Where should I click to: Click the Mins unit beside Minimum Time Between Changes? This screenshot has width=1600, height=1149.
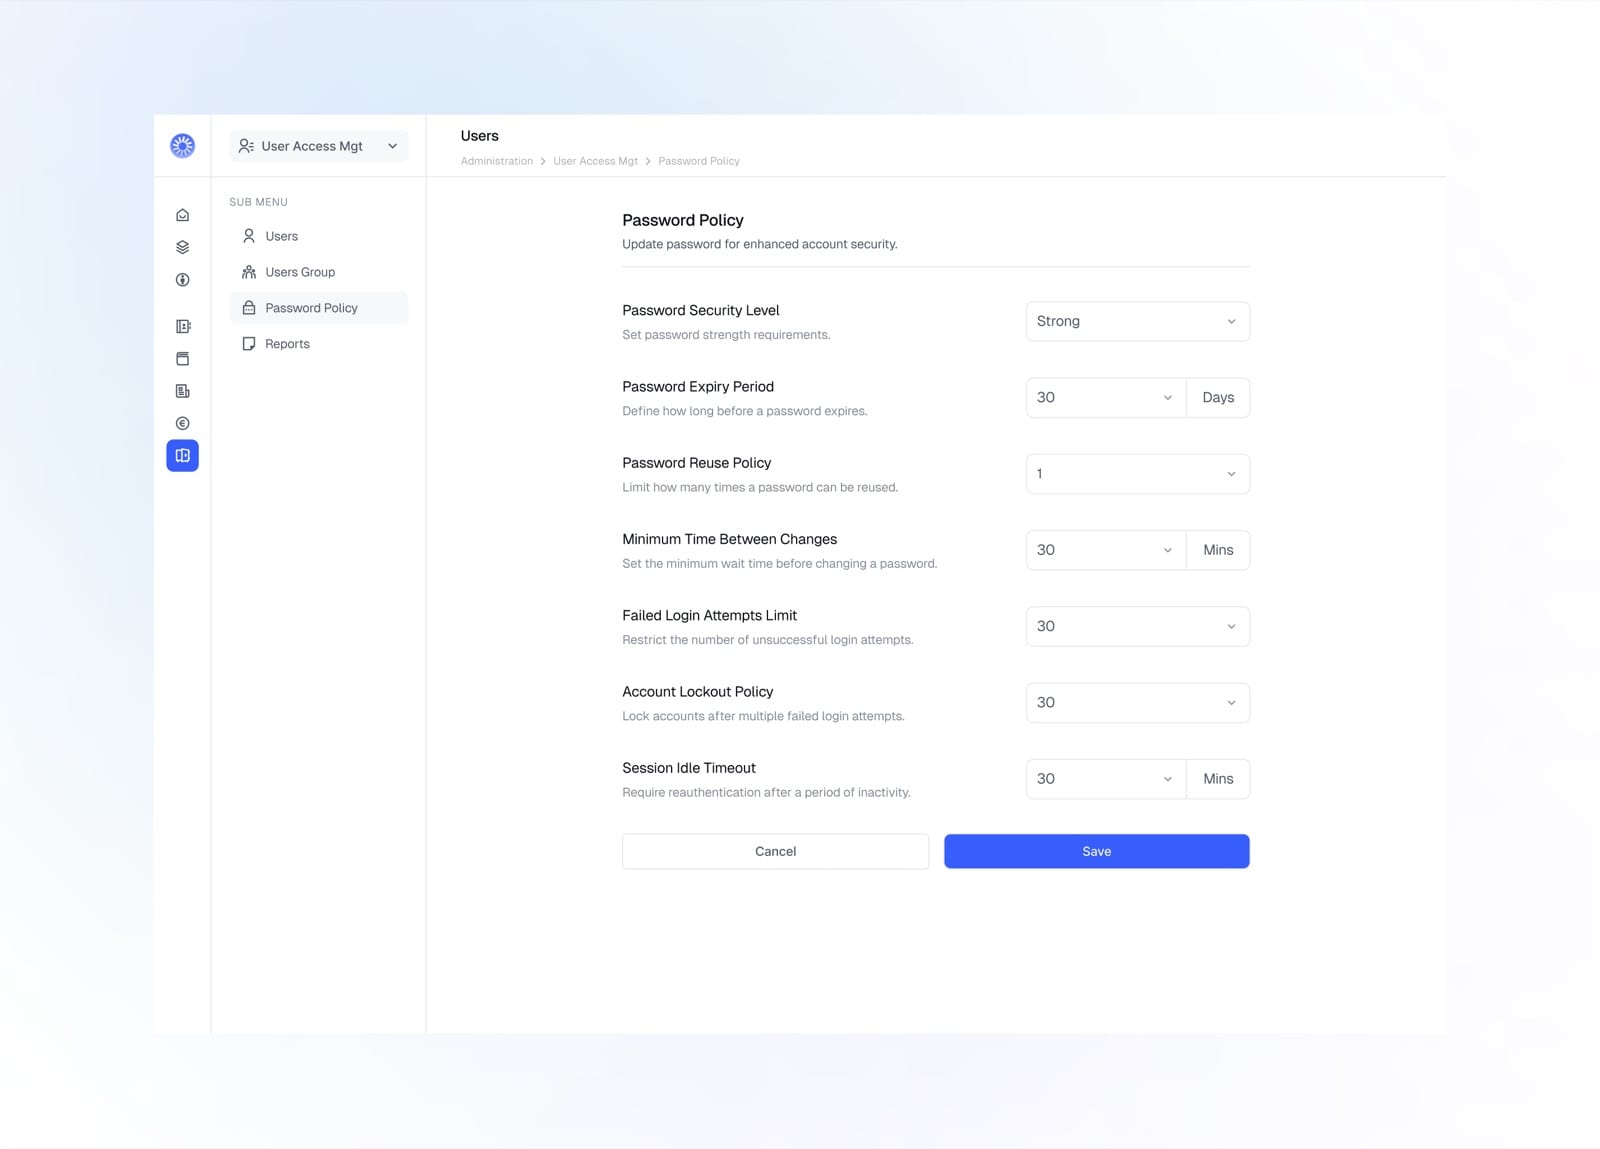(x=1218, y=550)
